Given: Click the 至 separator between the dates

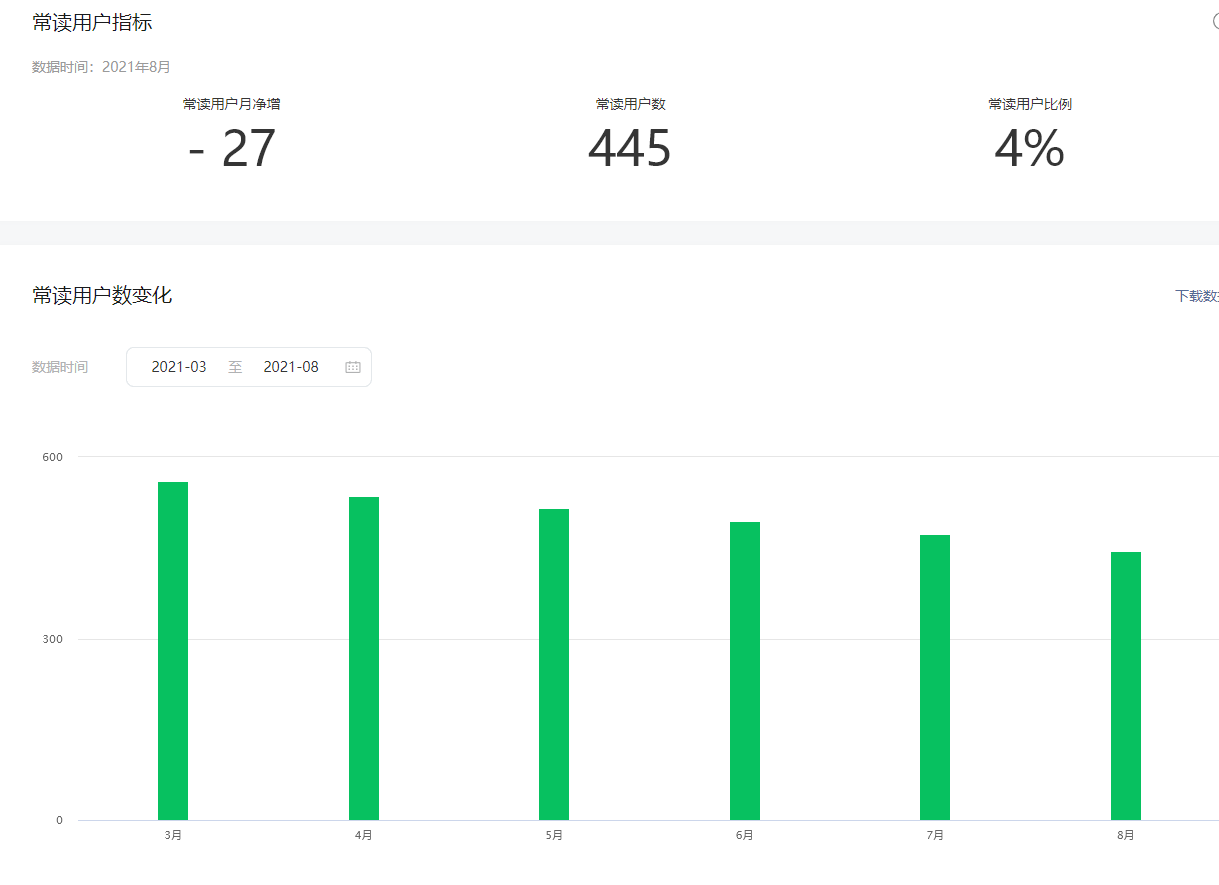Looking at the screenshot, I should [x=235, y=367].
